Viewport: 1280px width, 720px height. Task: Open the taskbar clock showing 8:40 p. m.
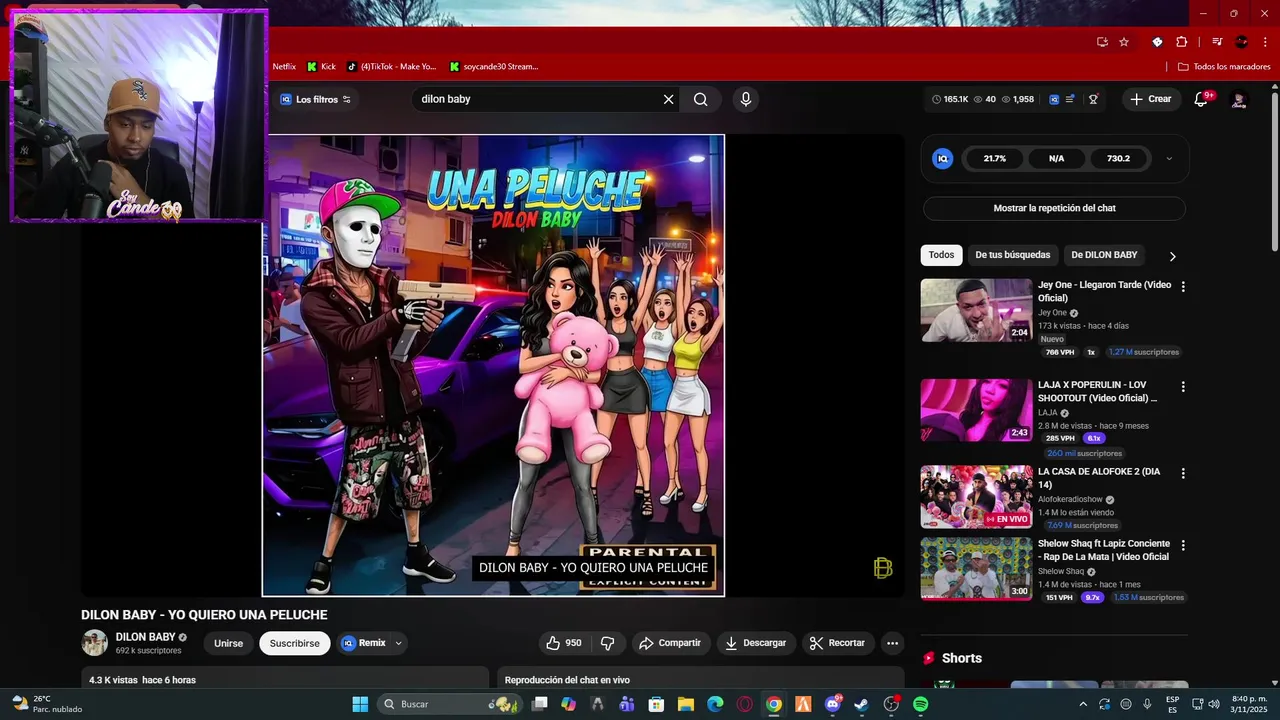pos(1249,704)
